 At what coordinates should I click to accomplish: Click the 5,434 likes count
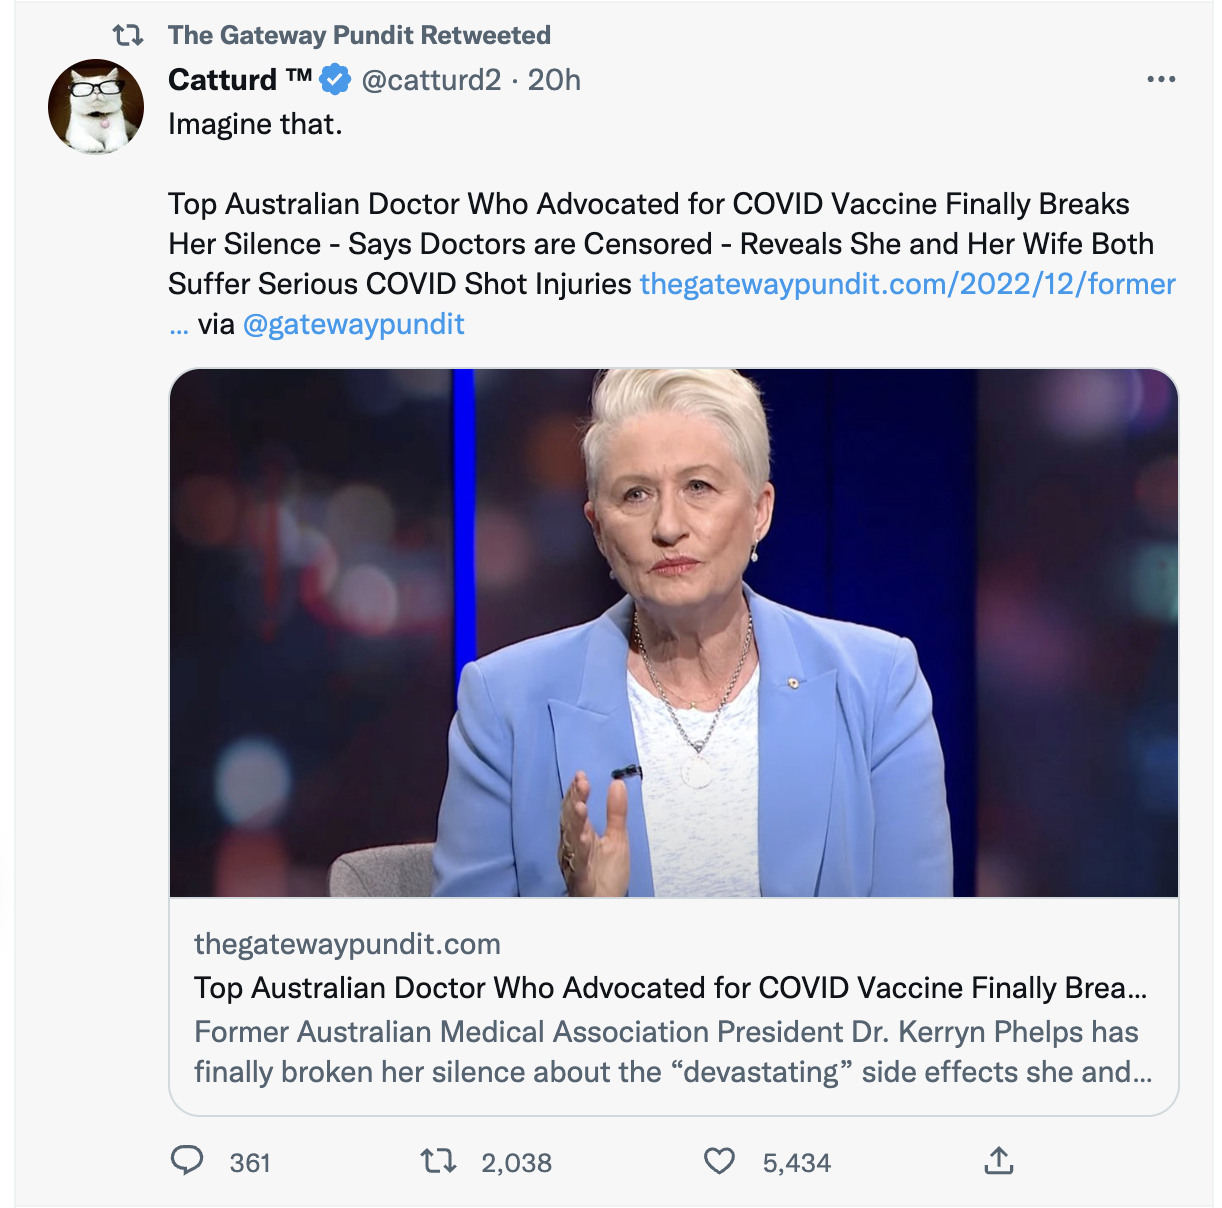(796, 1163)
